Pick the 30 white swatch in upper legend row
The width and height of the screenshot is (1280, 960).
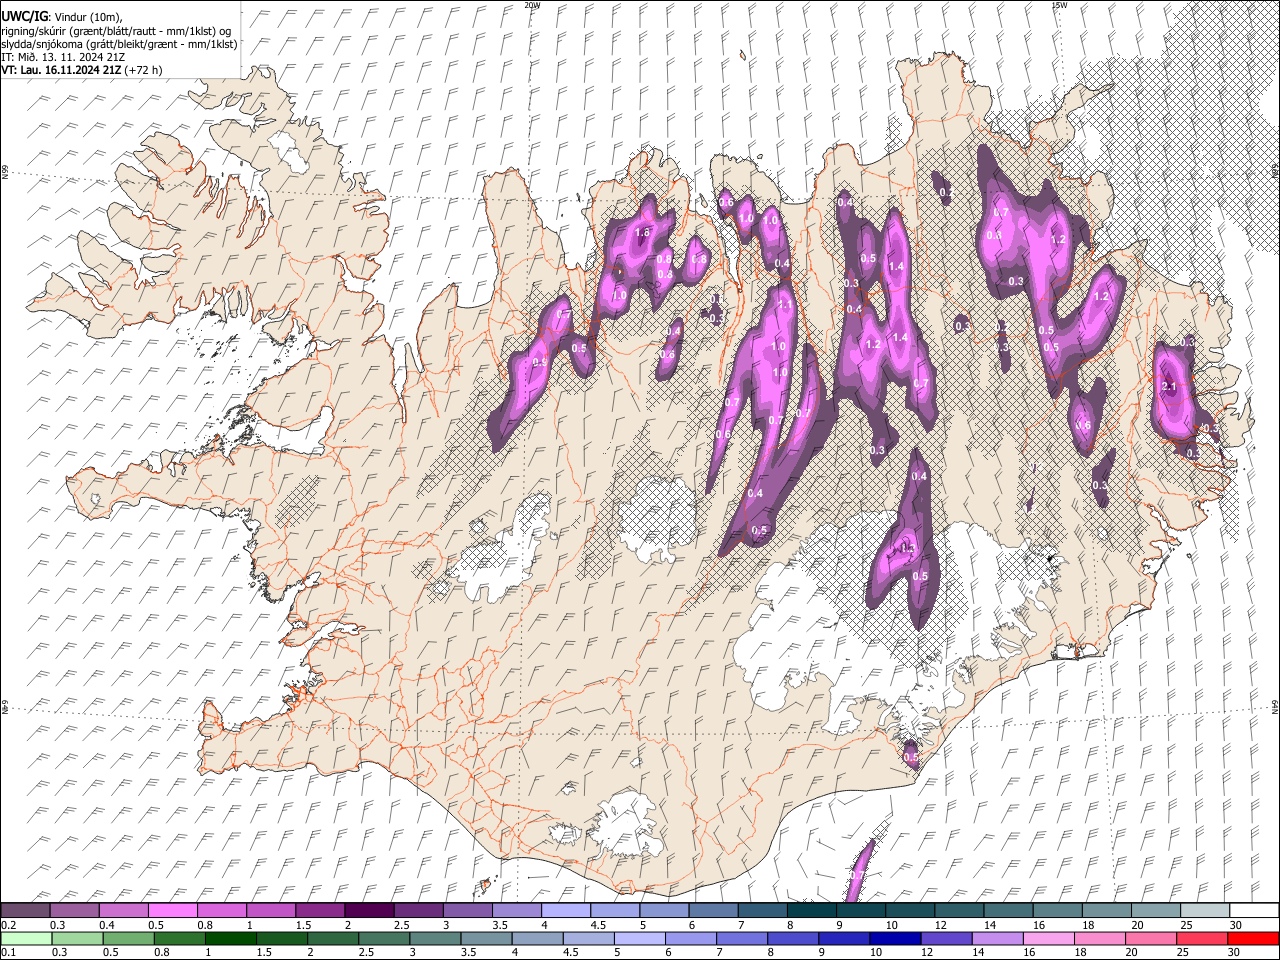[x=1253, y=910]
